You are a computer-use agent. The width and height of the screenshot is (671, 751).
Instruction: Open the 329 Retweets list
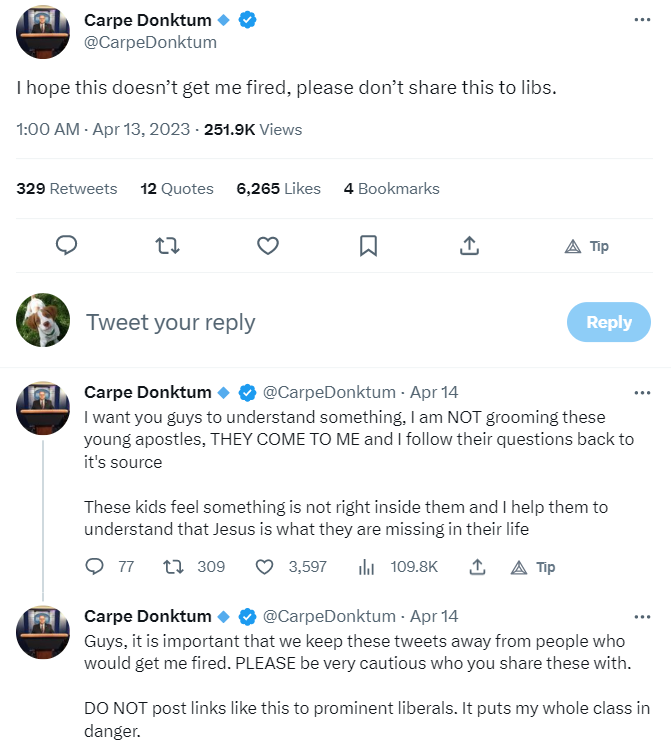pos(67,188)
